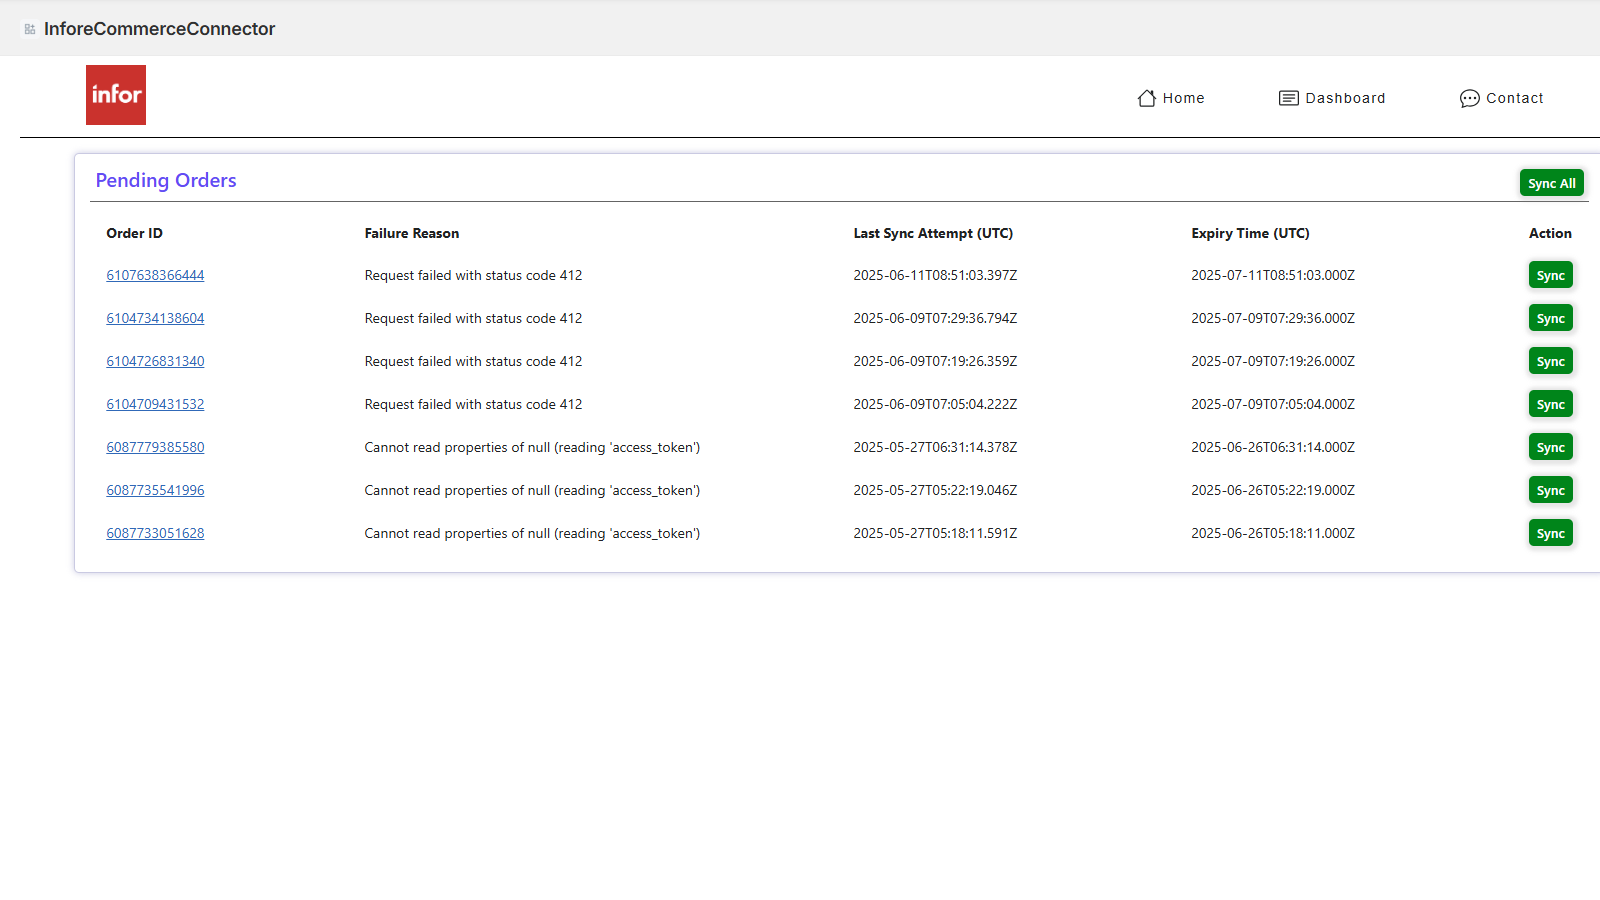
Task: Click expiry 2025-06-26T06:31:14.000Z
Action: pos(1273,447)
